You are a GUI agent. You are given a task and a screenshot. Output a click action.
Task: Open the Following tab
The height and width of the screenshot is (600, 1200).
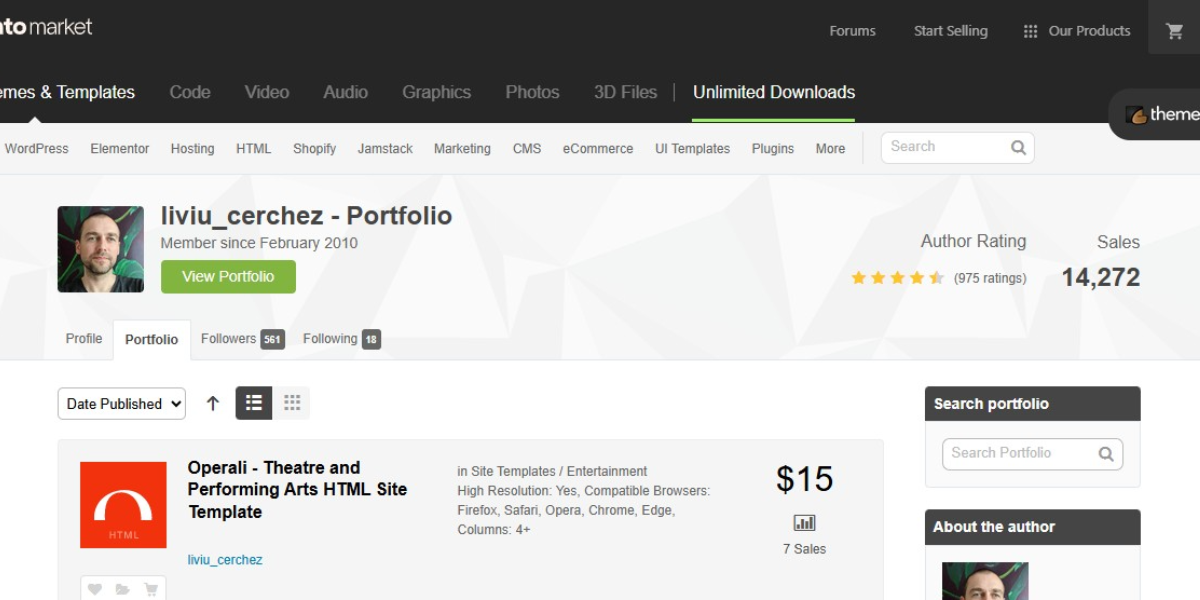(342, 339)
